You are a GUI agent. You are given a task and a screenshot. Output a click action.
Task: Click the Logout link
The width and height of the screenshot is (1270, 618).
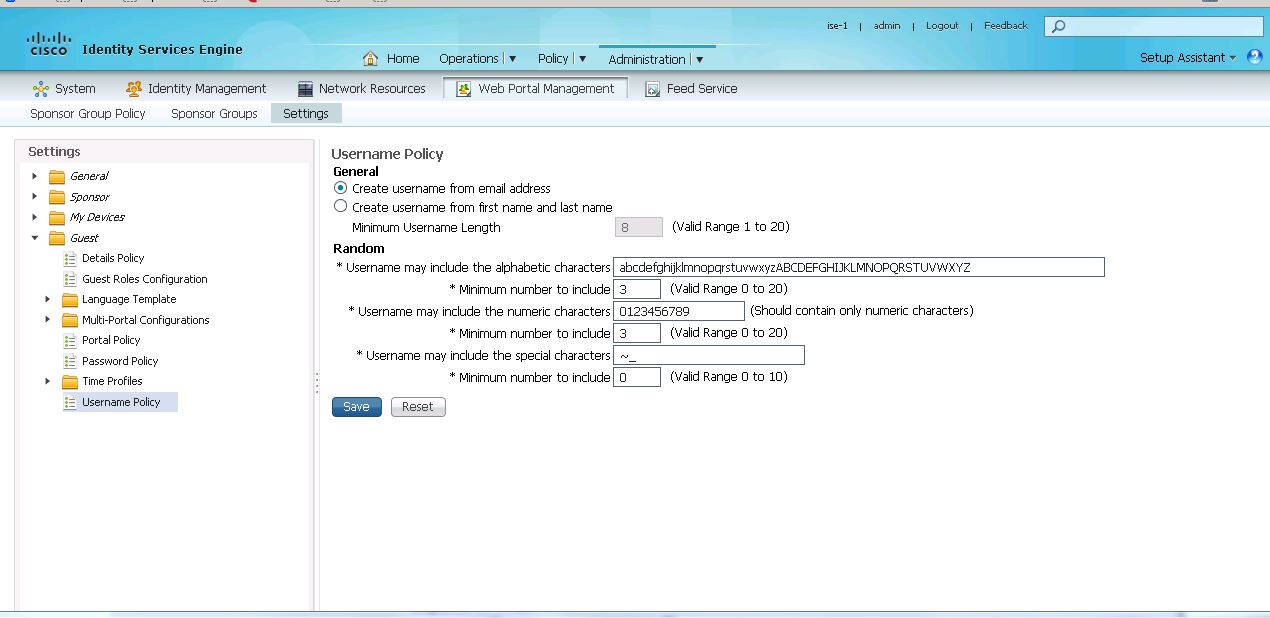[x=942, y=26]
